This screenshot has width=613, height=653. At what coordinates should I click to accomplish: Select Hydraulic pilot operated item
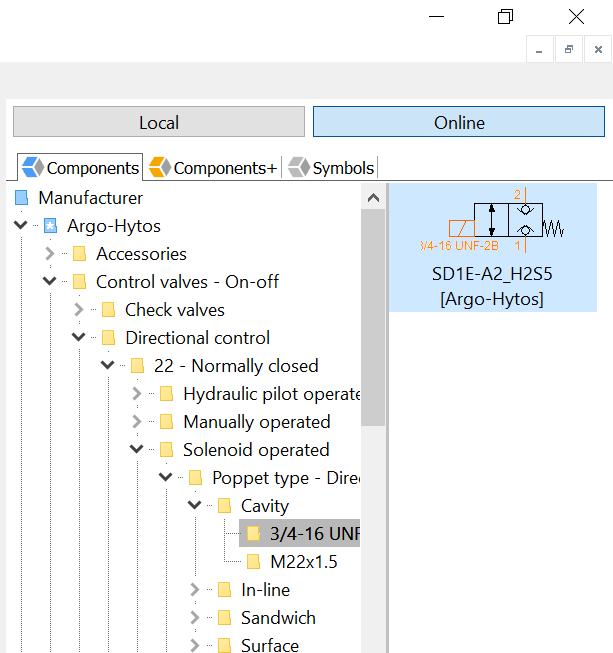(272, 394)
